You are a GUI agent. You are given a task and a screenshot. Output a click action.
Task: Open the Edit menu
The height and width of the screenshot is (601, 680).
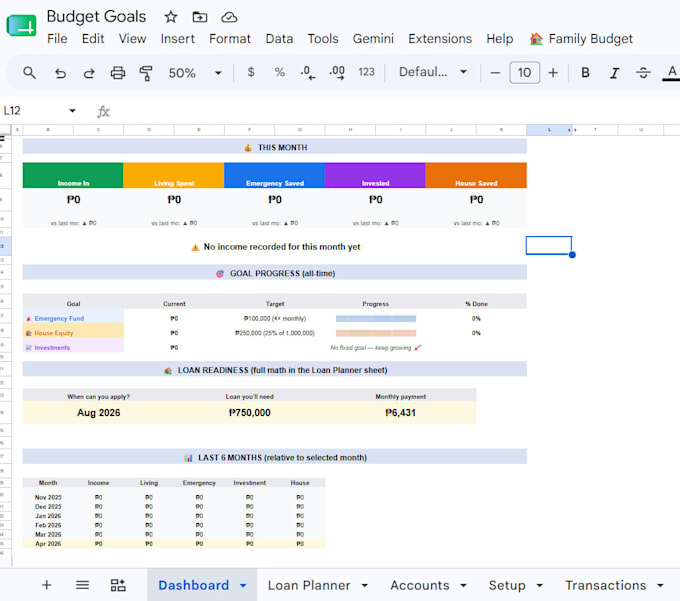(93, 39)
